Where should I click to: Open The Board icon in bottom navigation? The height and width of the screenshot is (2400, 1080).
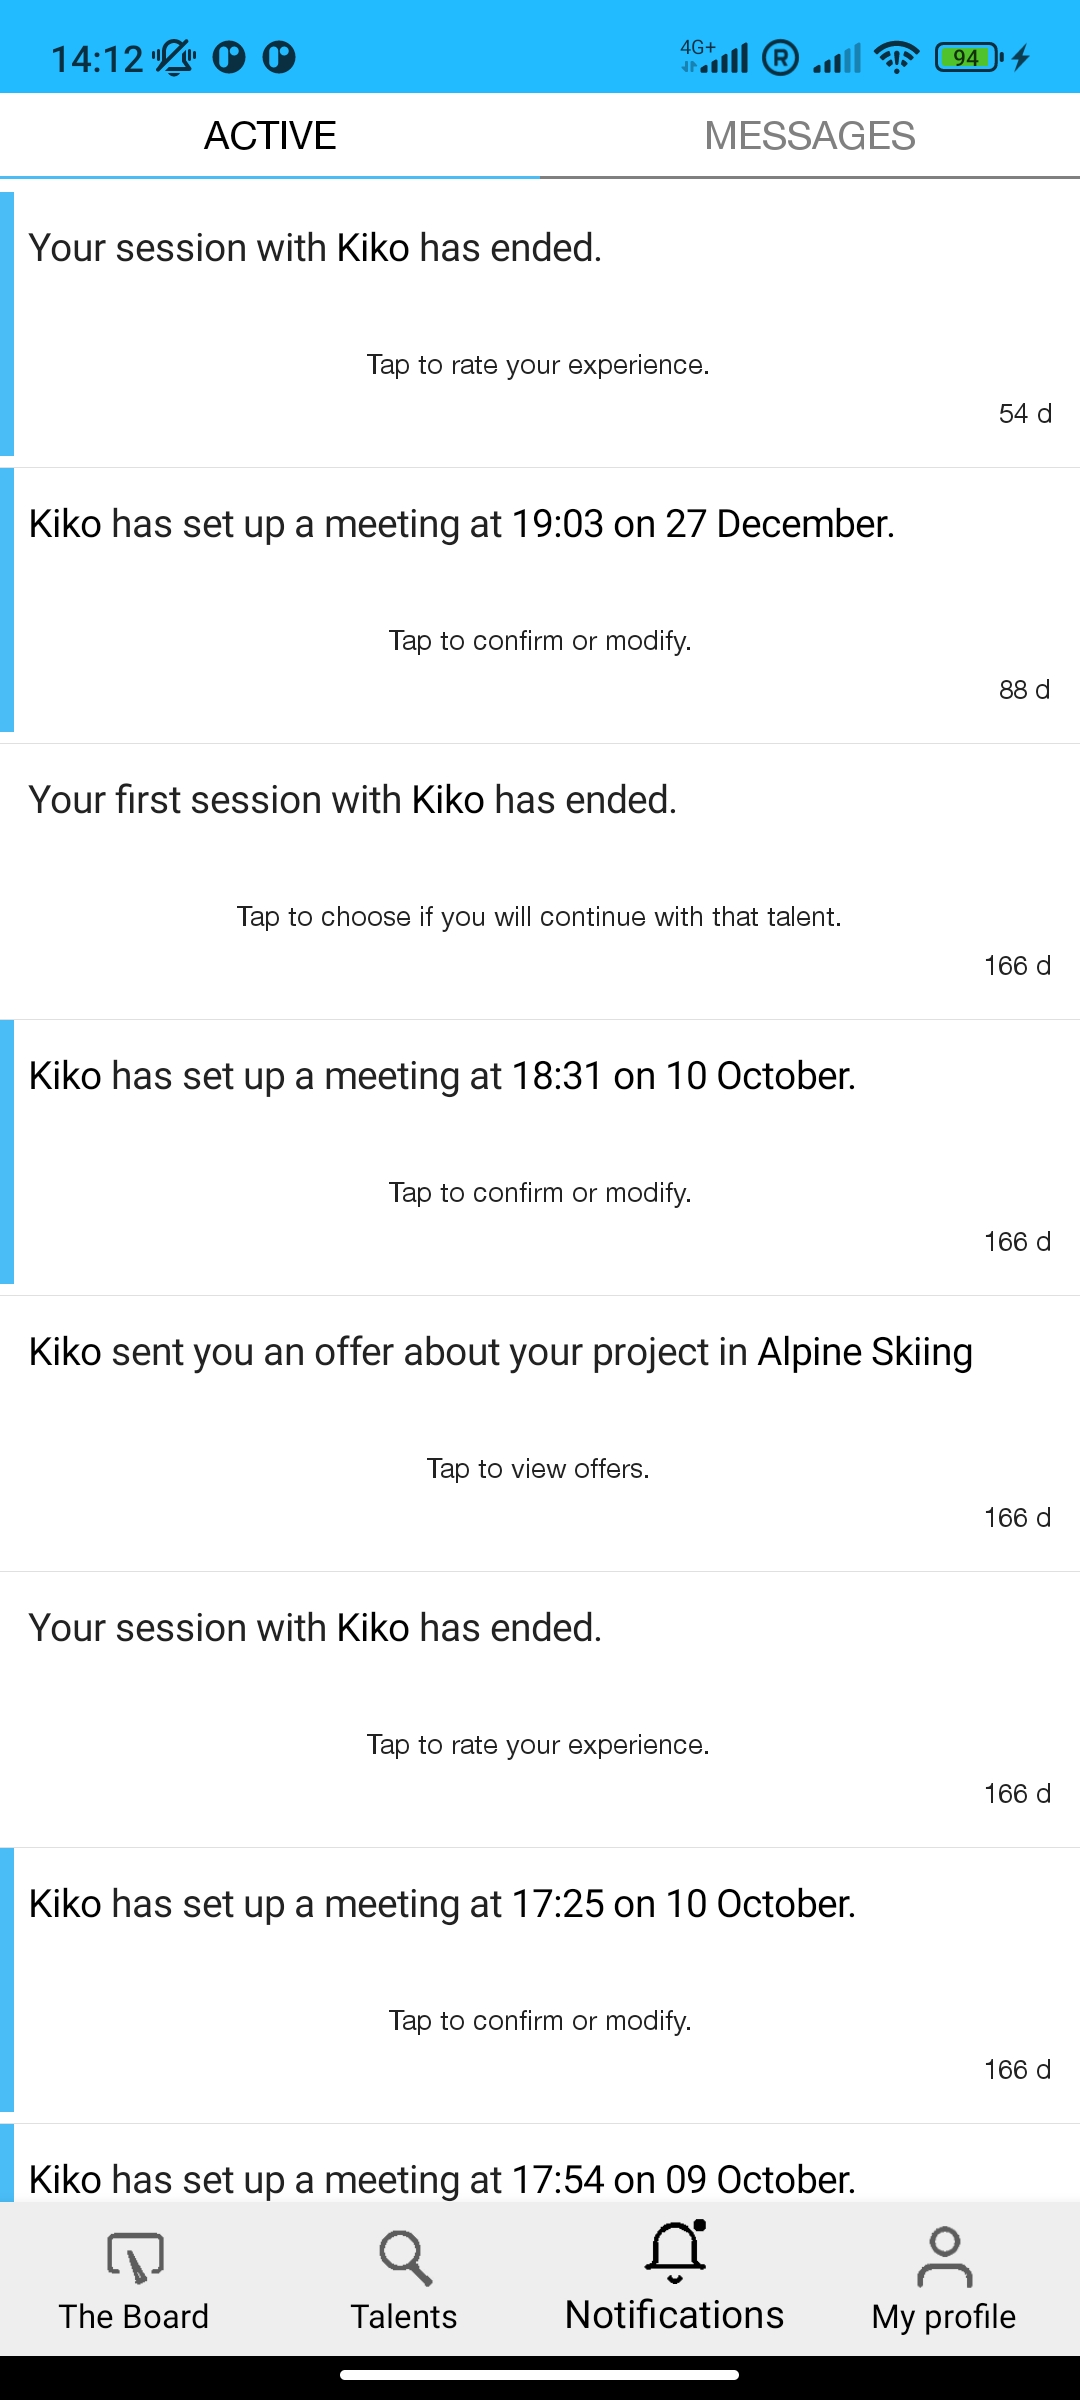[x=135, y=2258]
